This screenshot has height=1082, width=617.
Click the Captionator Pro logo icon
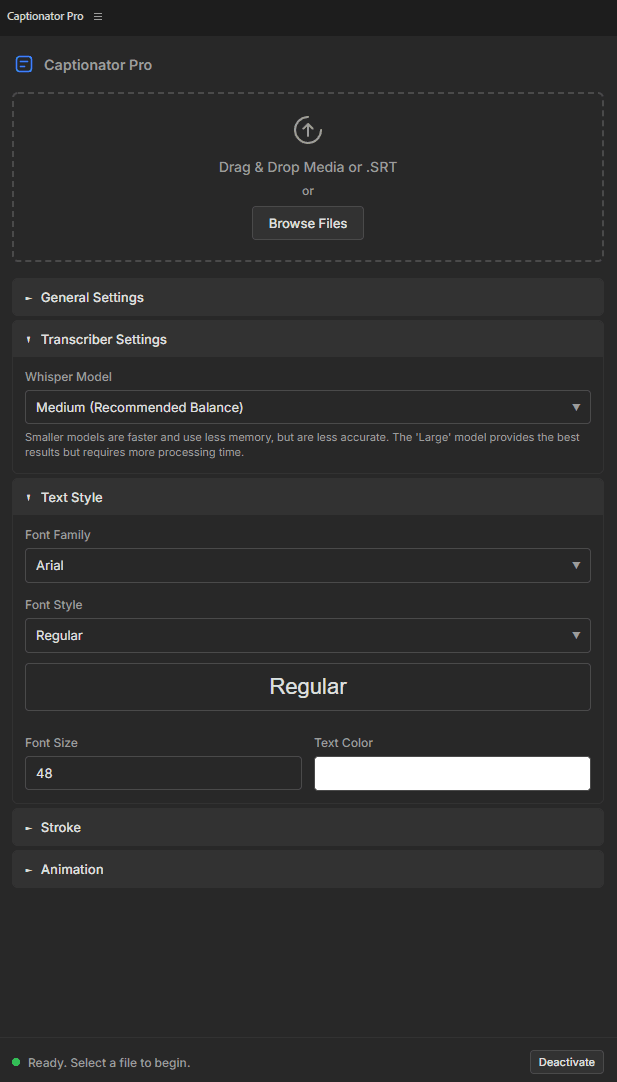[24, 65]
